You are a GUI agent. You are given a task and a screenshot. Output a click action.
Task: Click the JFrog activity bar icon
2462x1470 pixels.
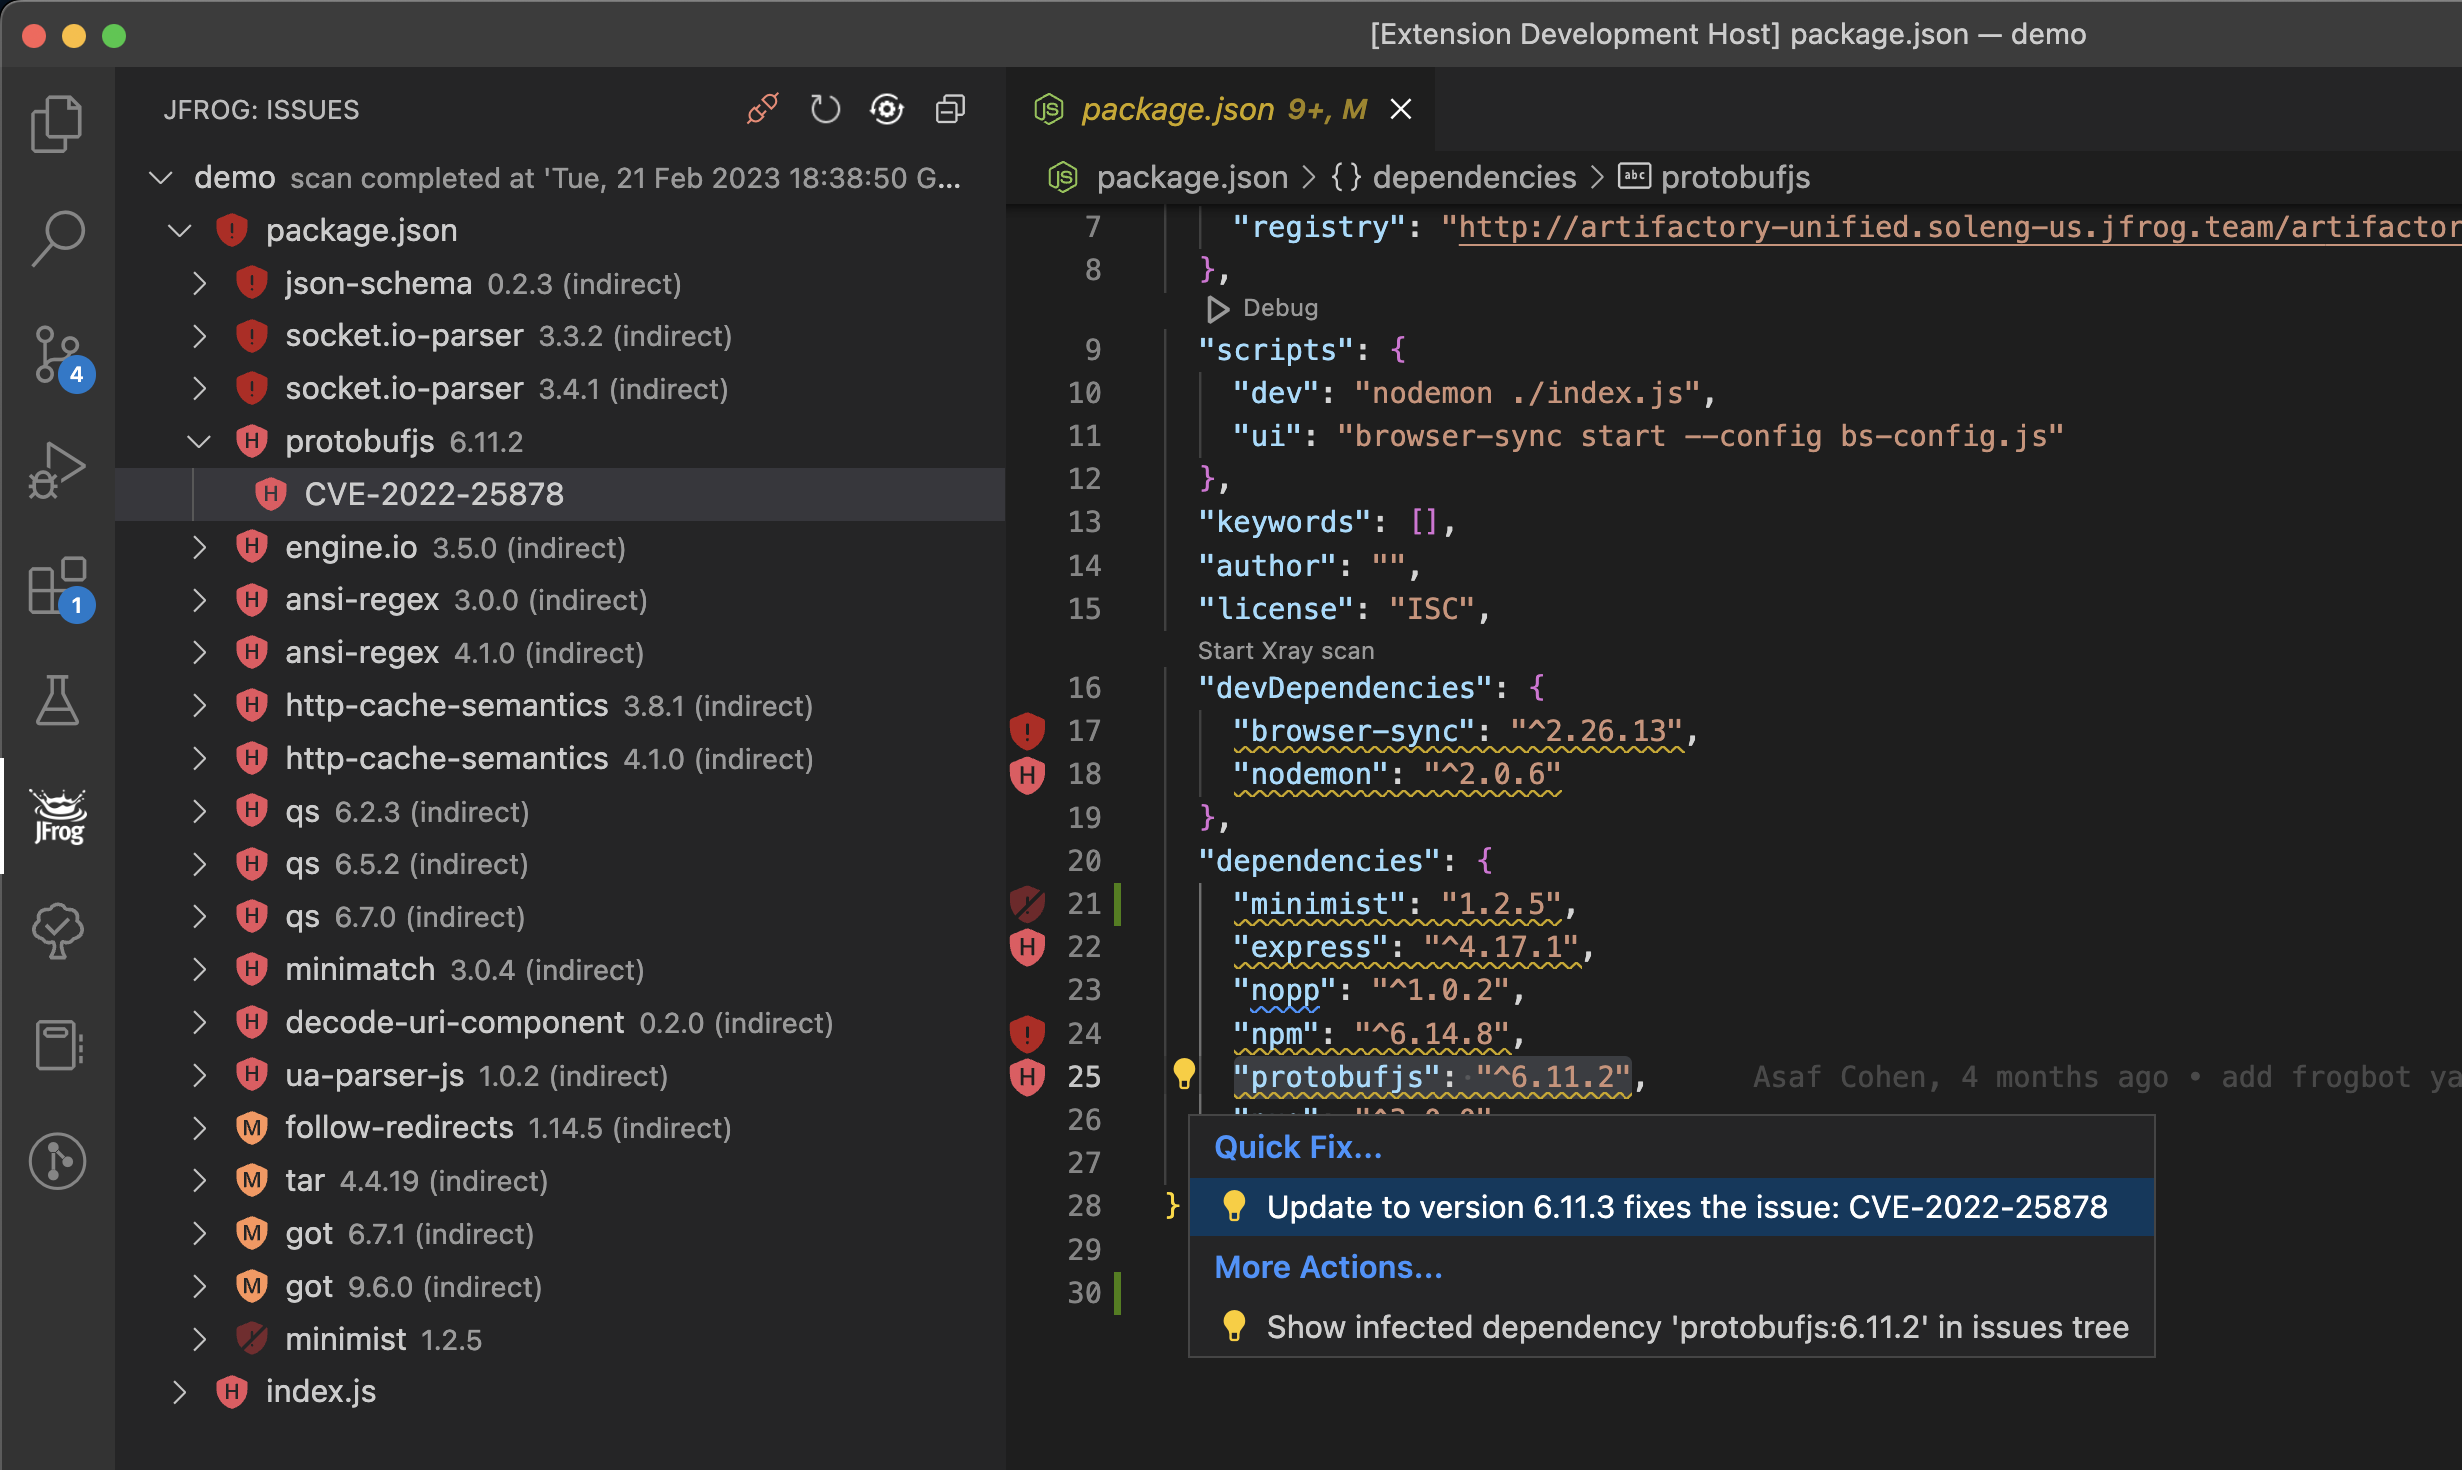(x=59, y=816)
